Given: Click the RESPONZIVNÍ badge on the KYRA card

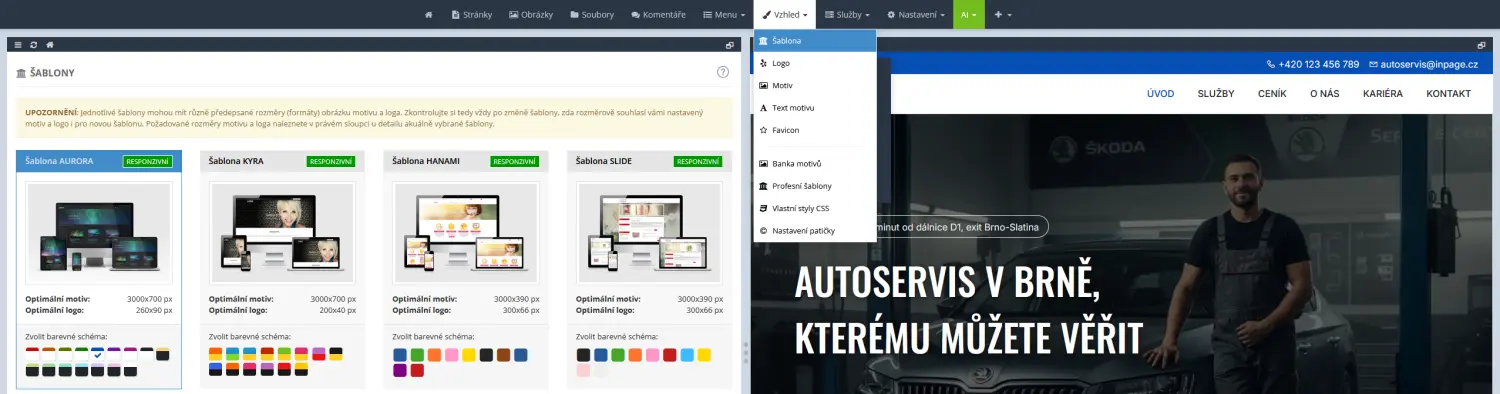Looking at the screenshot, I should pyautogui.click(x=331, y=161).
